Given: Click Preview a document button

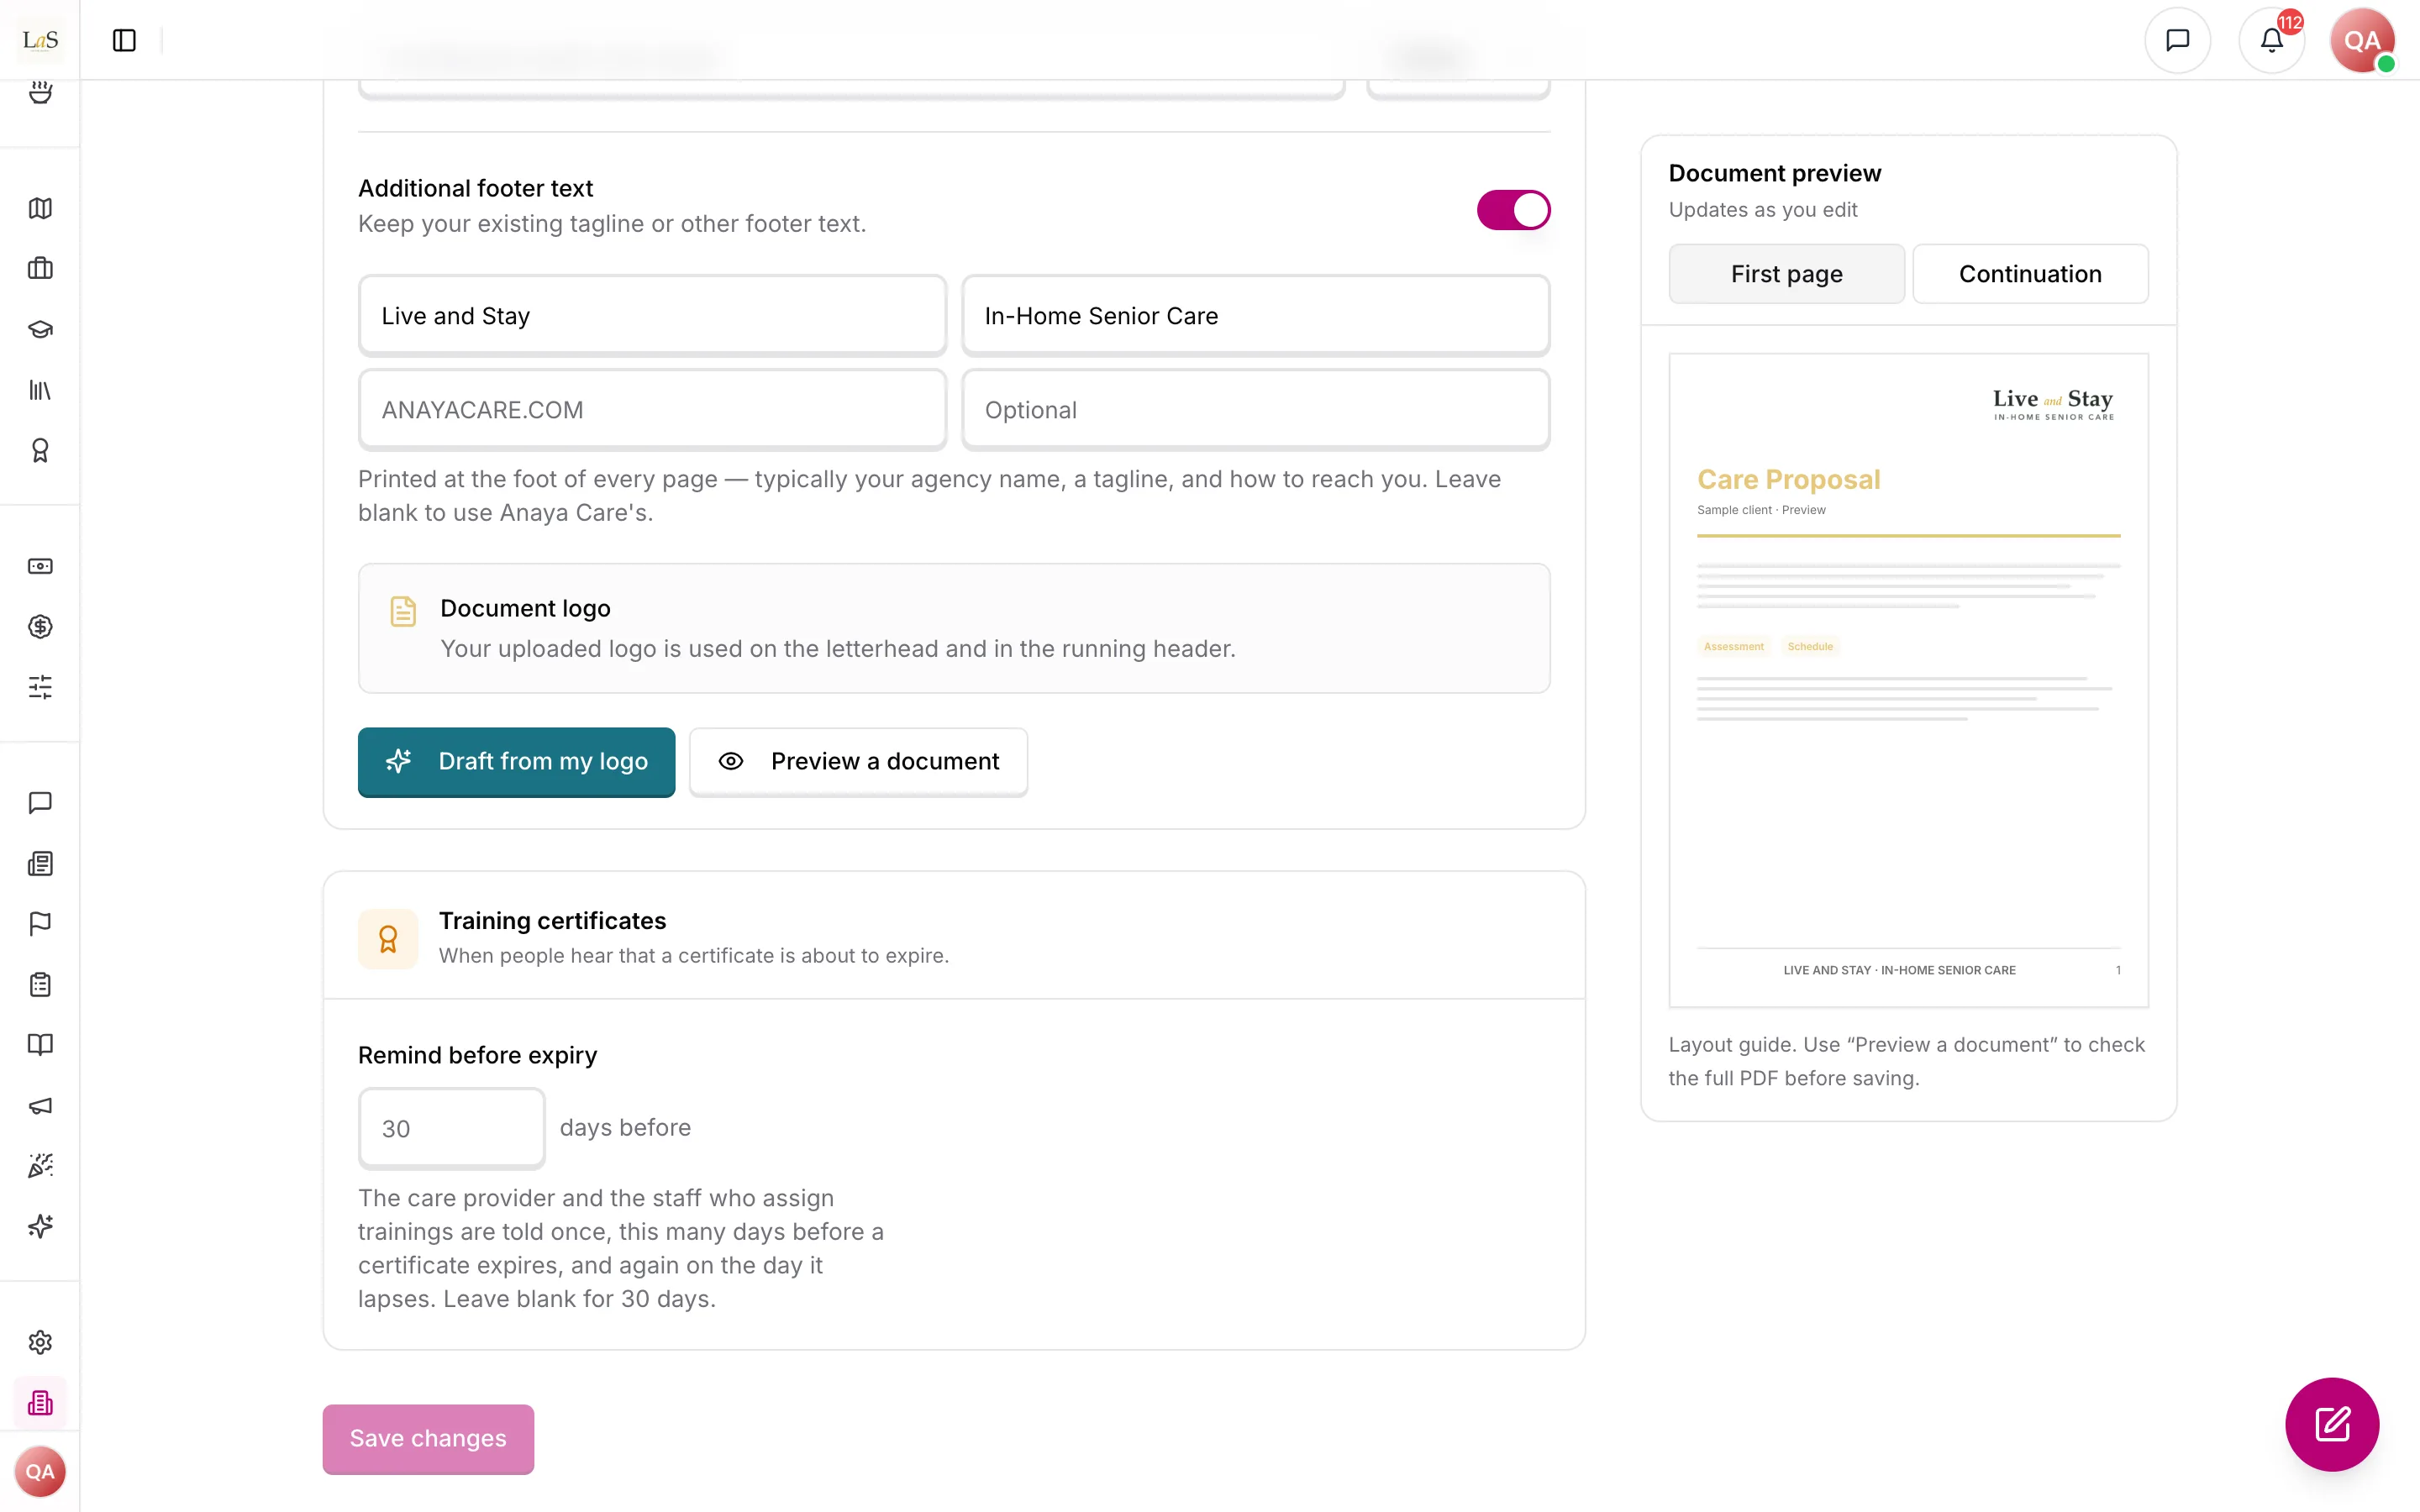Looking at the screenshot, I should [858, 761].
